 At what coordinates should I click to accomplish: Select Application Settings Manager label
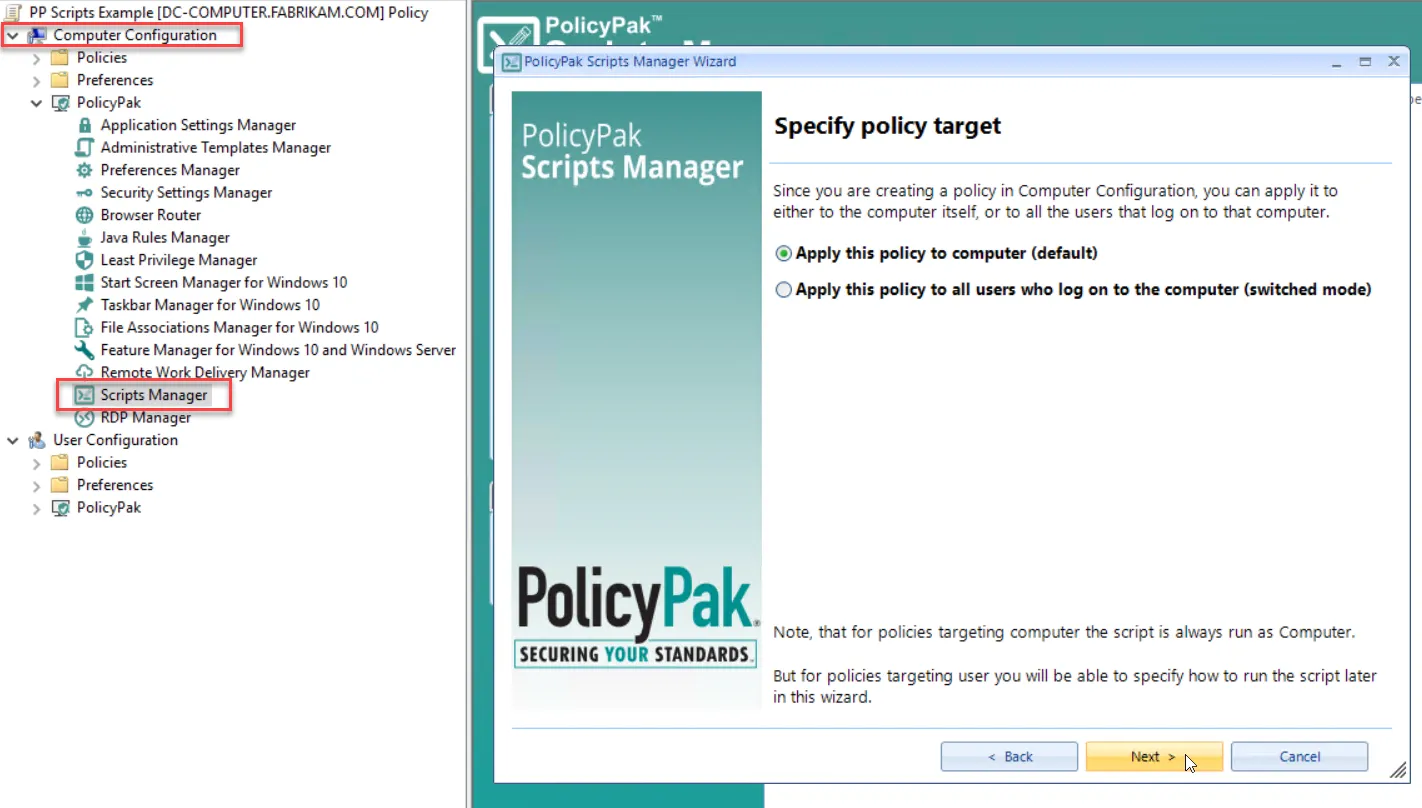(198, 125)
